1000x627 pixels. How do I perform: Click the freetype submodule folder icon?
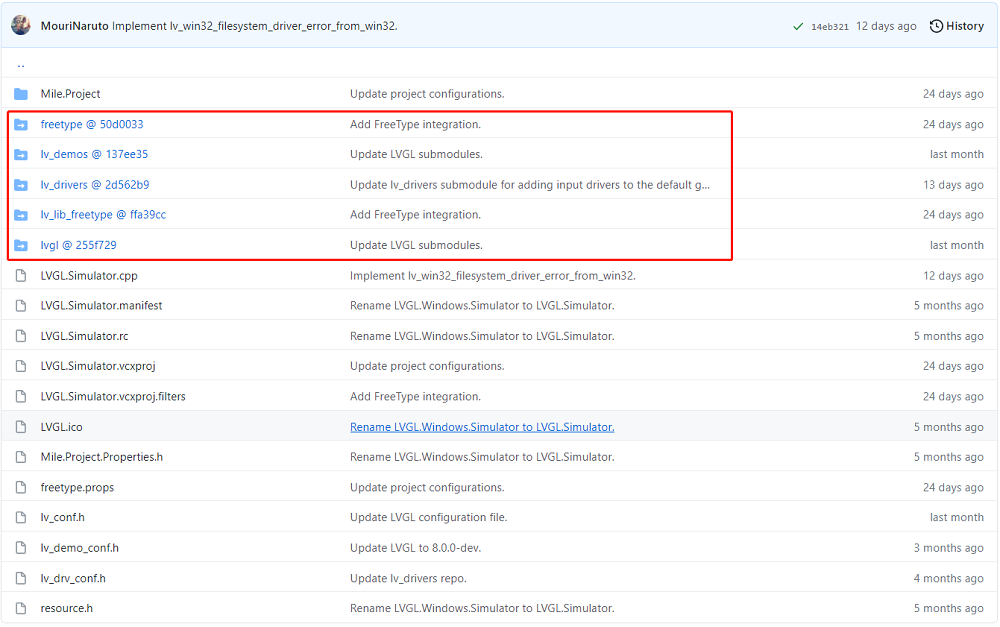pos(21,124)
